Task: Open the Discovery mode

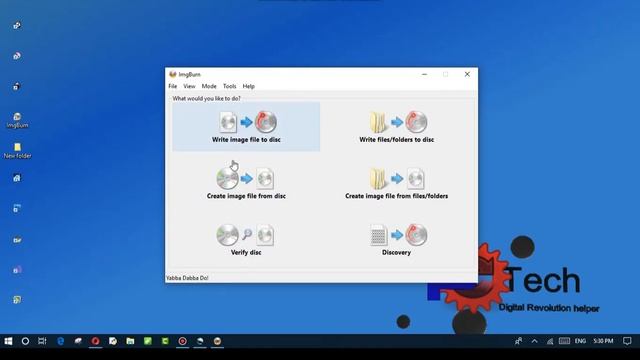Action: [x=396, y=240]
